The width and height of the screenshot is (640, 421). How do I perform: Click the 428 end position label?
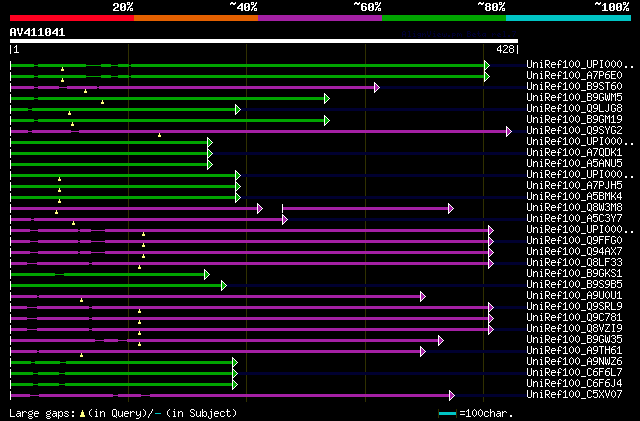tap(505, 49)
